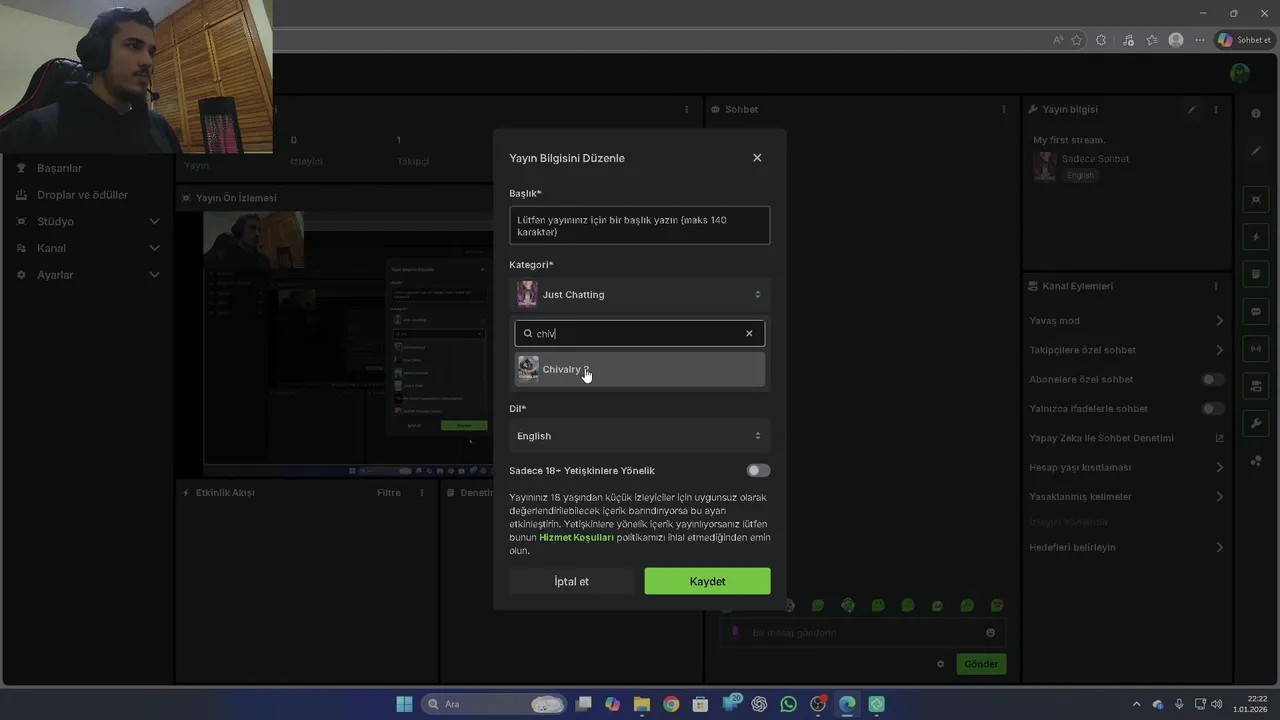The height and width of the screenshot is (720, 1280).
Task: Edit Yayın bilgisi with pencil icon
Action: tap(1192, 109)
